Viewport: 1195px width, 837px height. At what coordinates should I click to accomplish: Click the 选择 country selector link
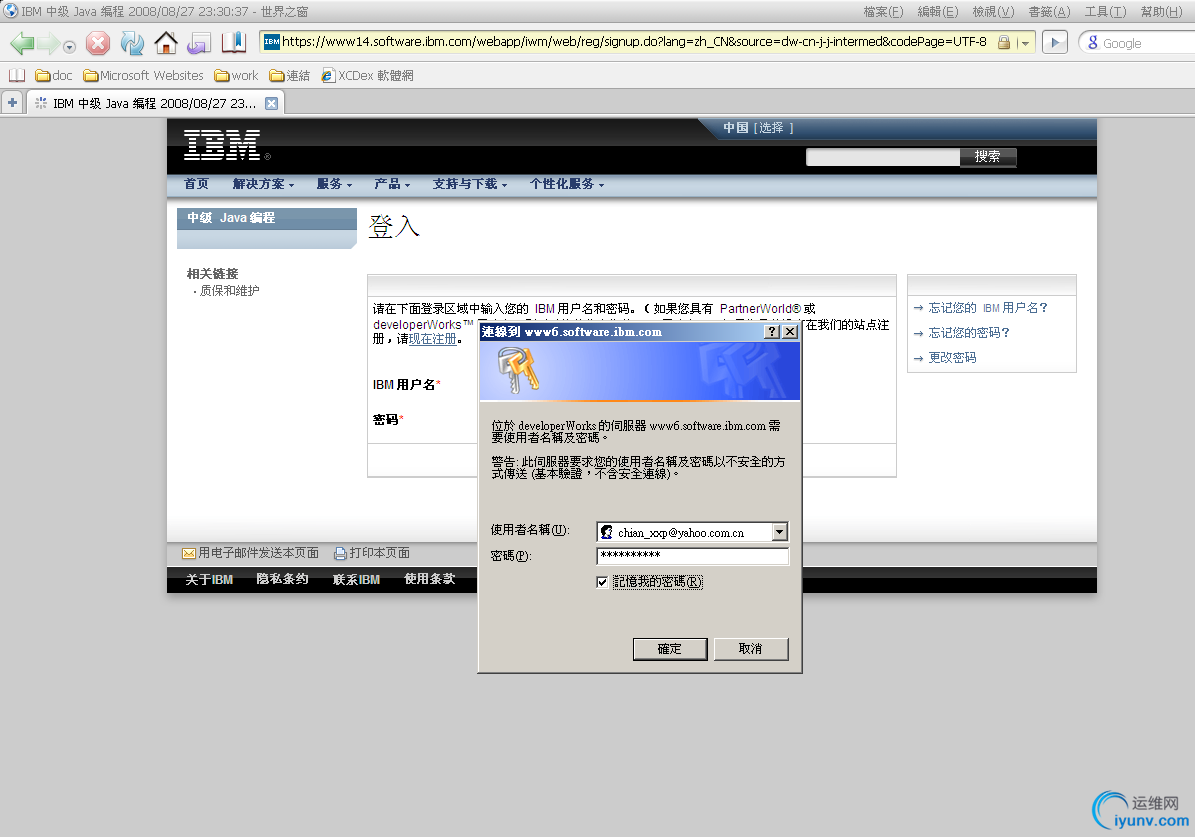[771, 127]
